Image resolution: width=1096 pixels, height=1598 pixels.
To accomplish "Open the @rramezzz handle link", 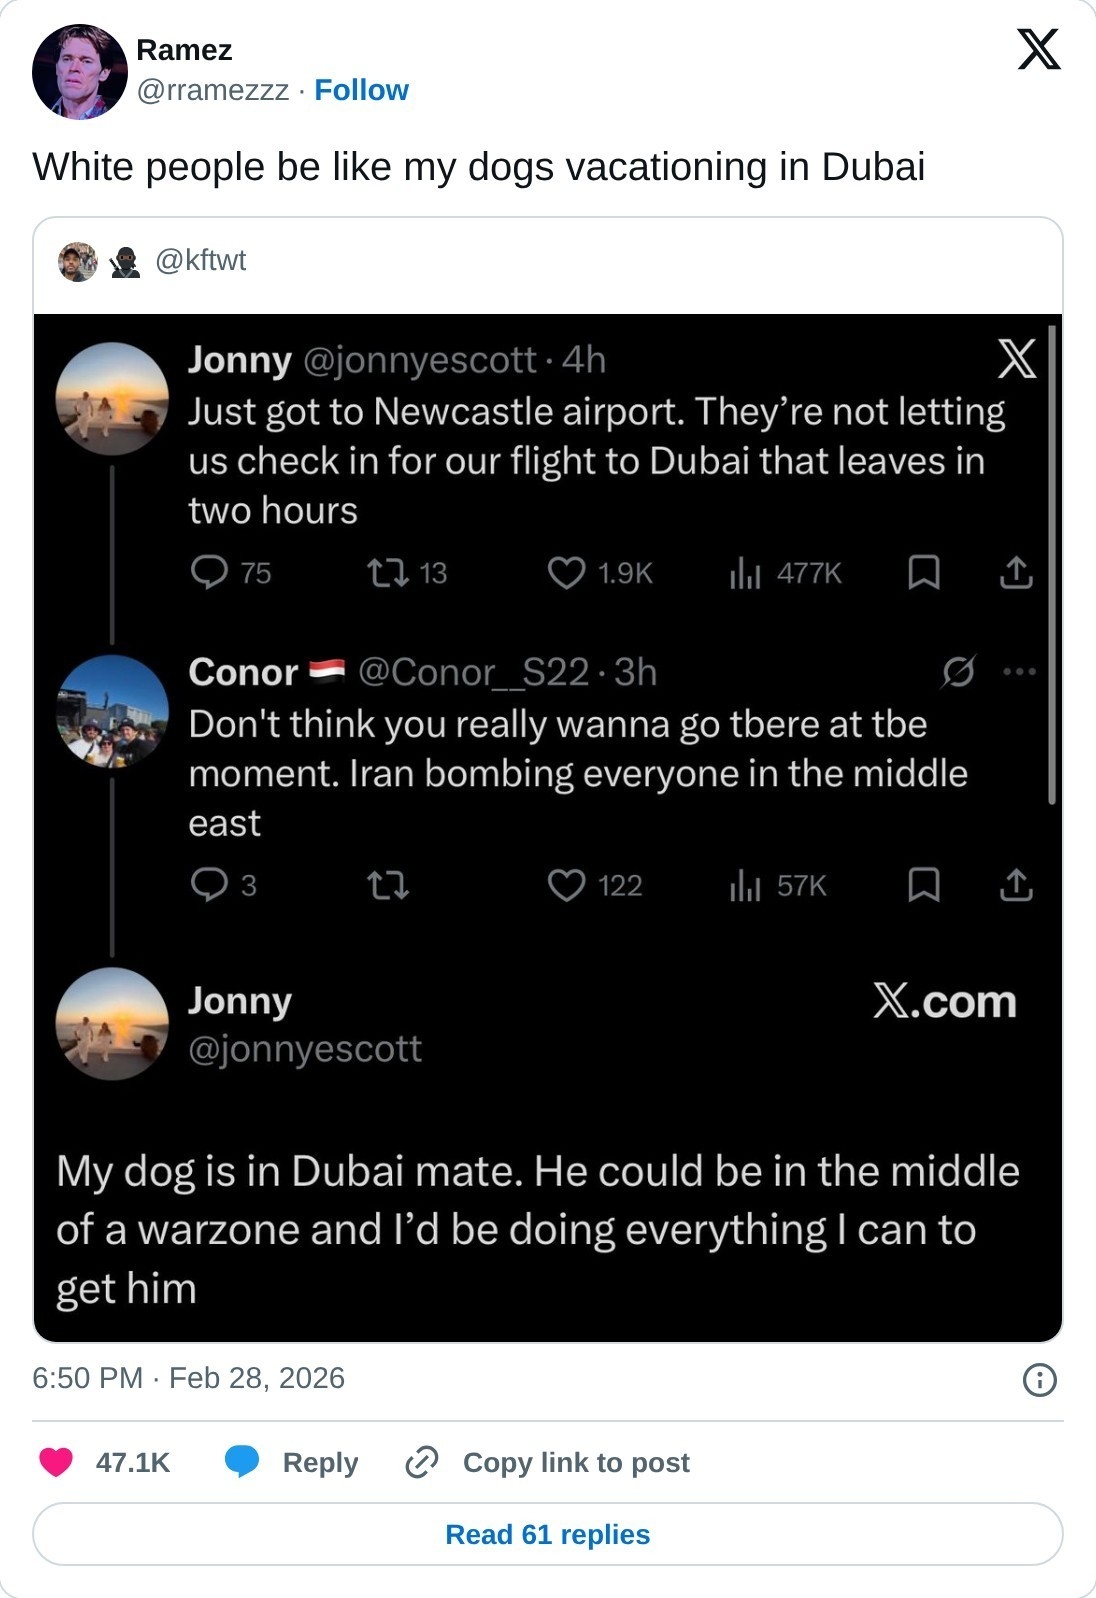I will 212,90.
